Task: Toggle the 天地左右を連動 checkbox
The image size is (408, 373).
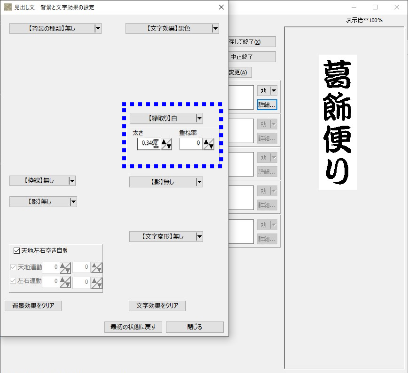Action: [x=16, y=250]
